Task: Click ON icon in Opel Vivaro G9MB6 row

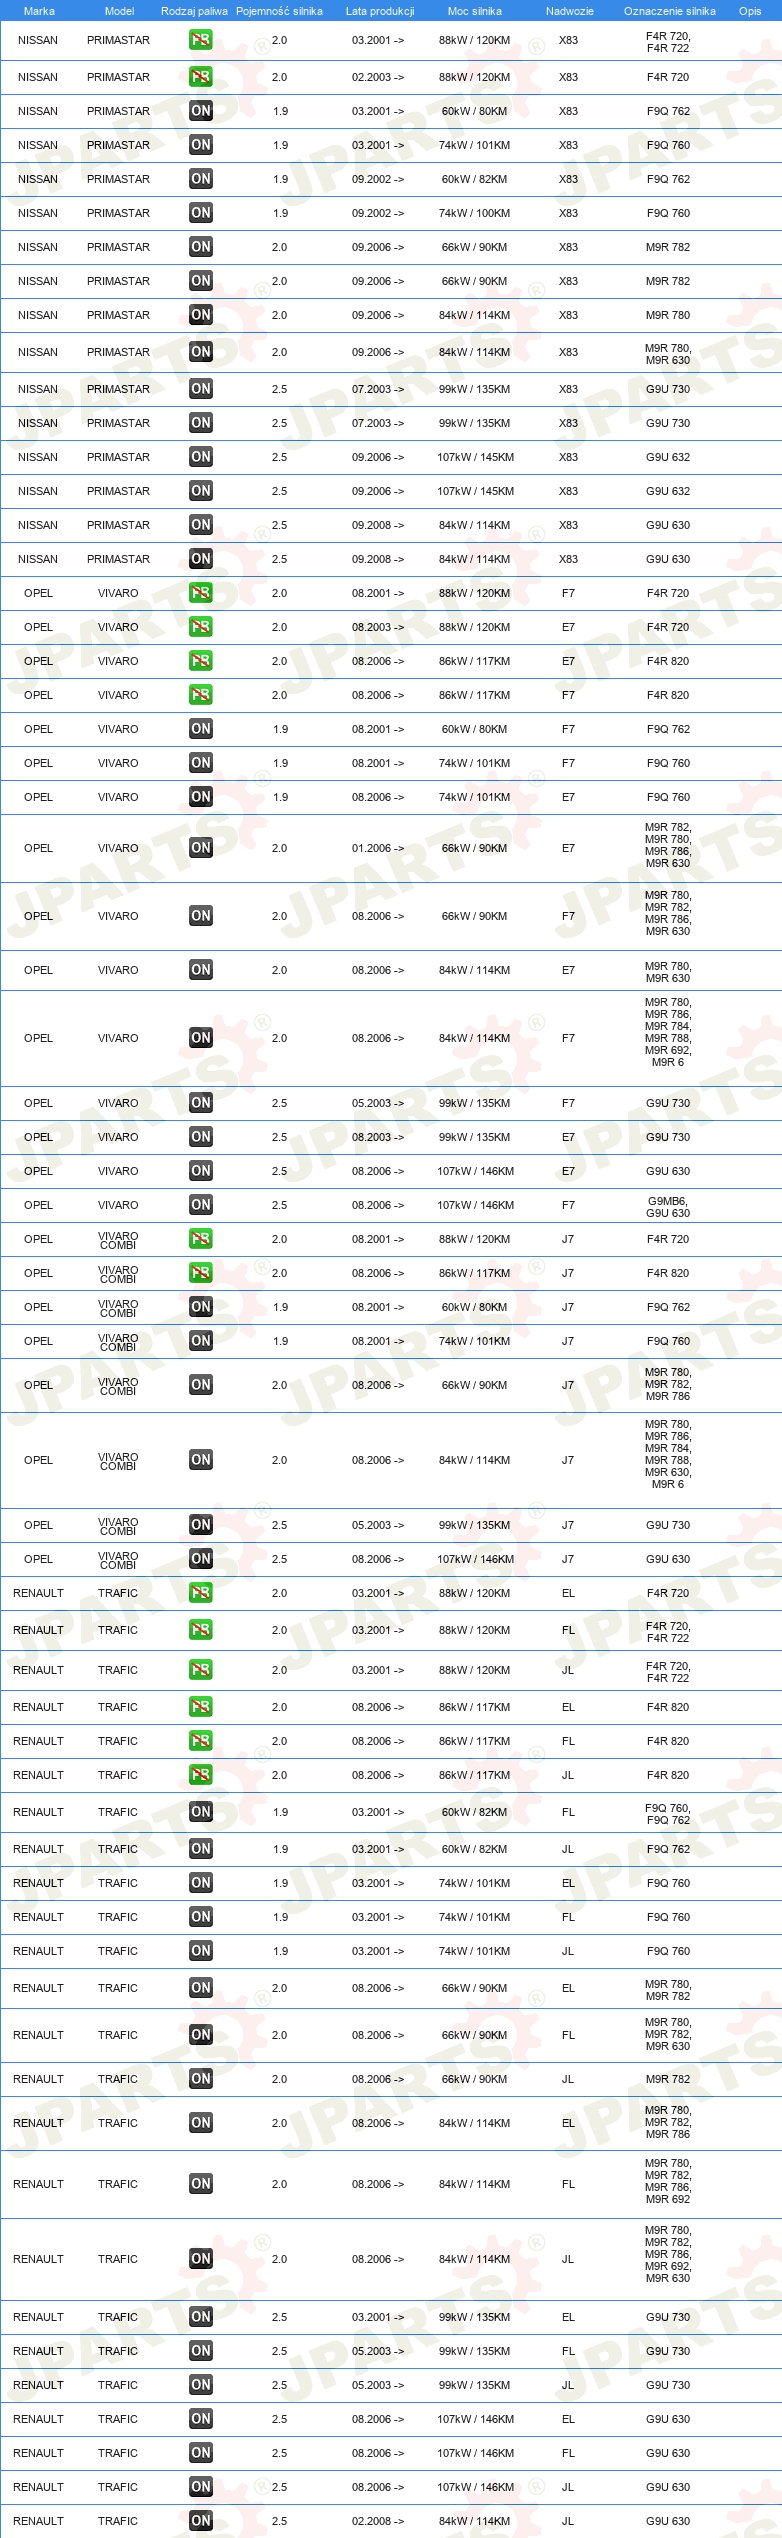Action: point(201,1205)
